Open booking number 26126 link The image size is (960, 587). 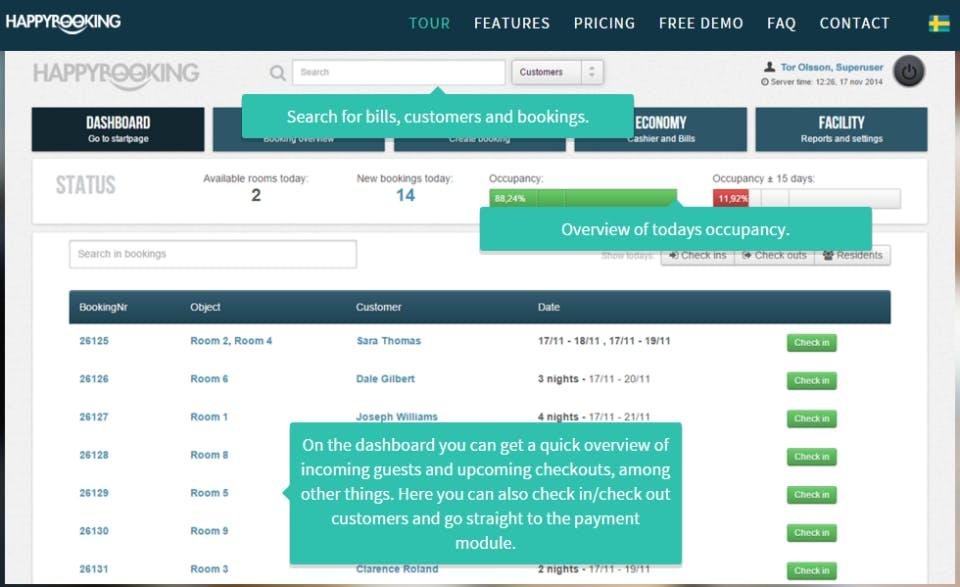pos(94,379)
